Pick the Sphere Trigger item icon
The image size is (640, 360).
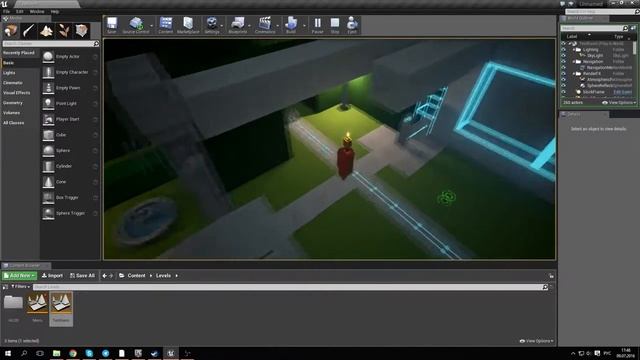coord(48,213)
